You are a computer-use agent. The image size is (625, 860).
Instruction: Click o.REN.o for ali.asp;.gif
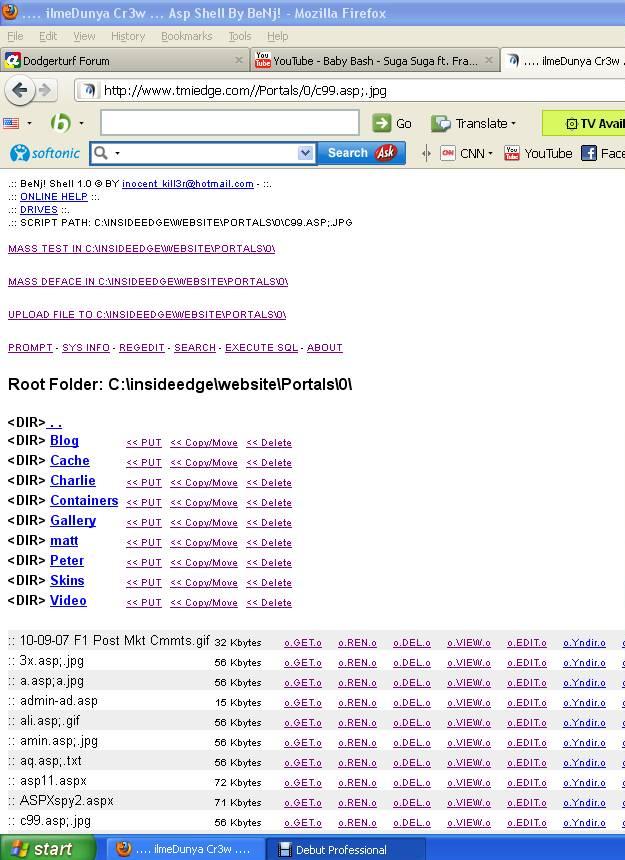(357, 723)
